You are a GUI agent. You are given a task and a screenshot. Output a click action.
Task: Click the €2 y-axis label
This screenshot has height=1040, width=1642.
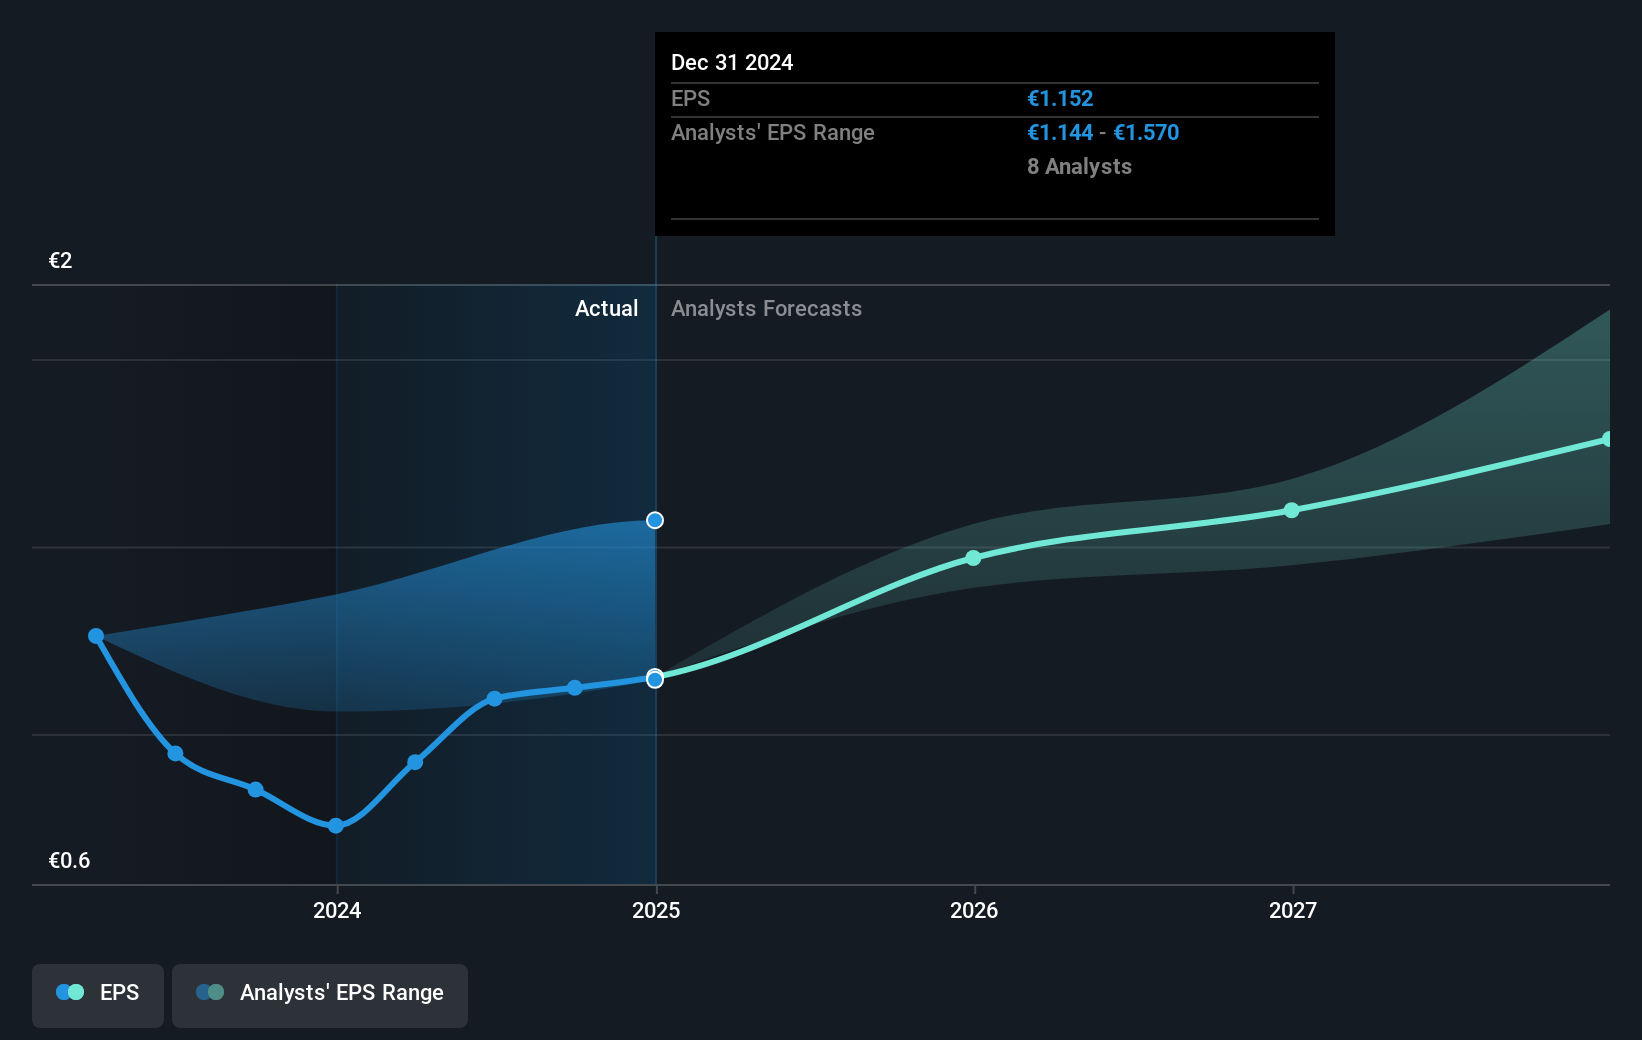61,261
